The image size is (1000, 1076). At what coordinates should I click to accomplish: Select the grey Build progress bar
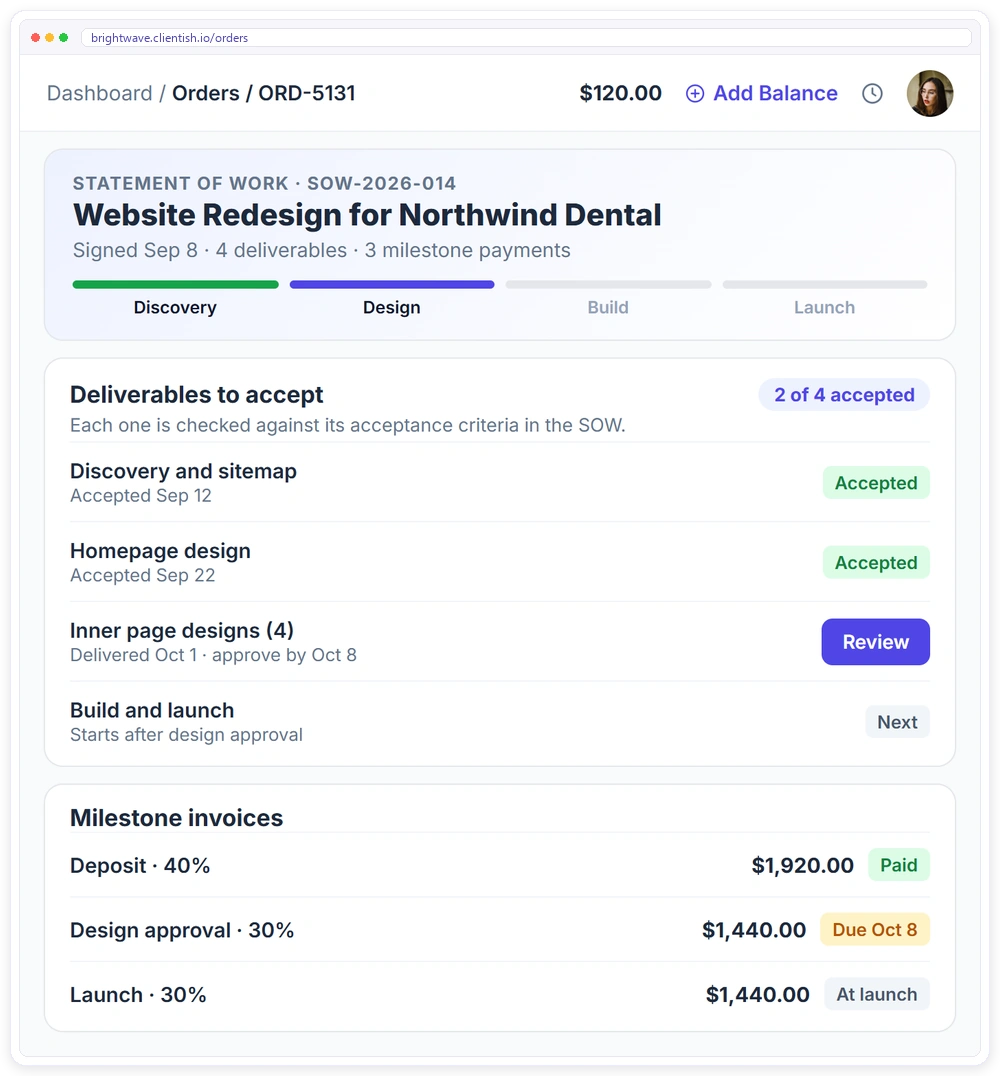(608, 284)
